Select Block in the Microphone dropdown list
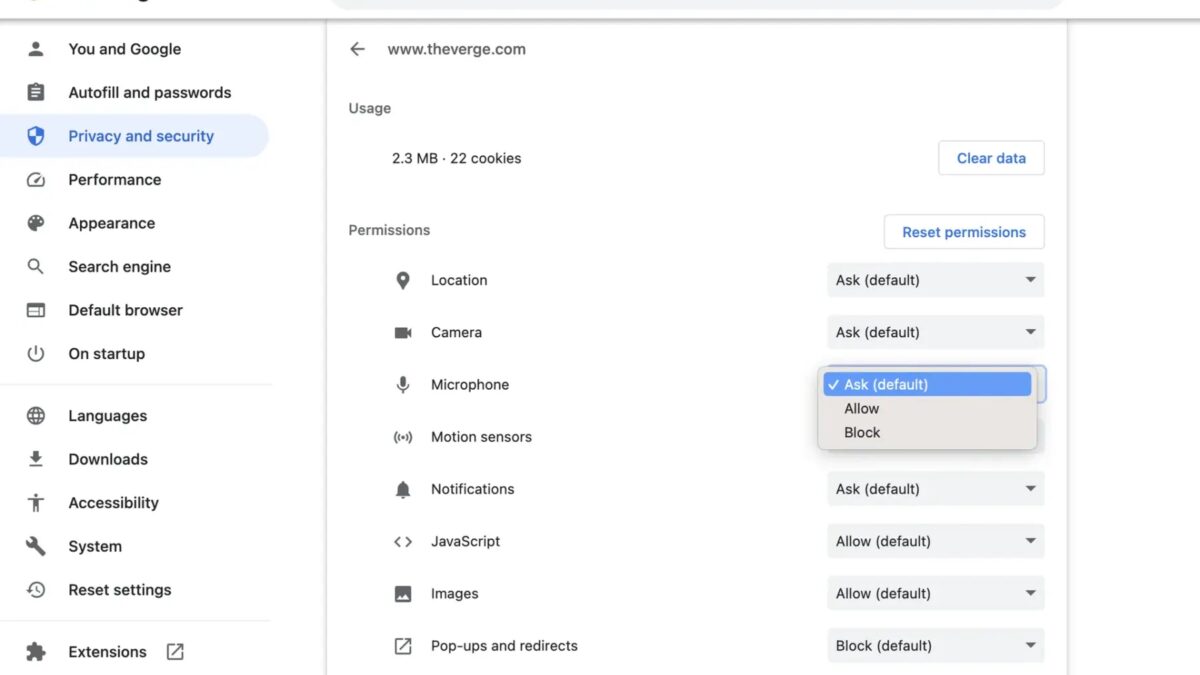The image size is (1200, 675). click(862, 432)
